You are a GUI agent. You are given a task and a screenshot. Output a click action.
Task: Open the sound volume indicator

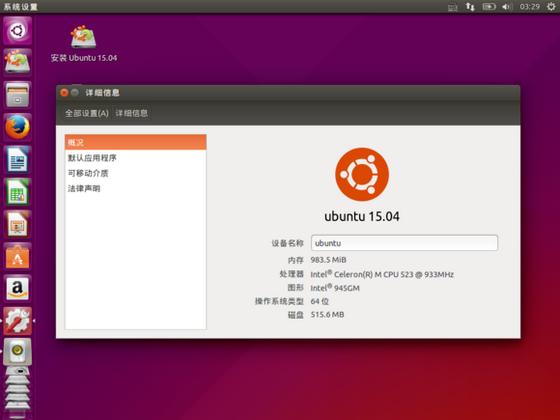click(507, 6)
